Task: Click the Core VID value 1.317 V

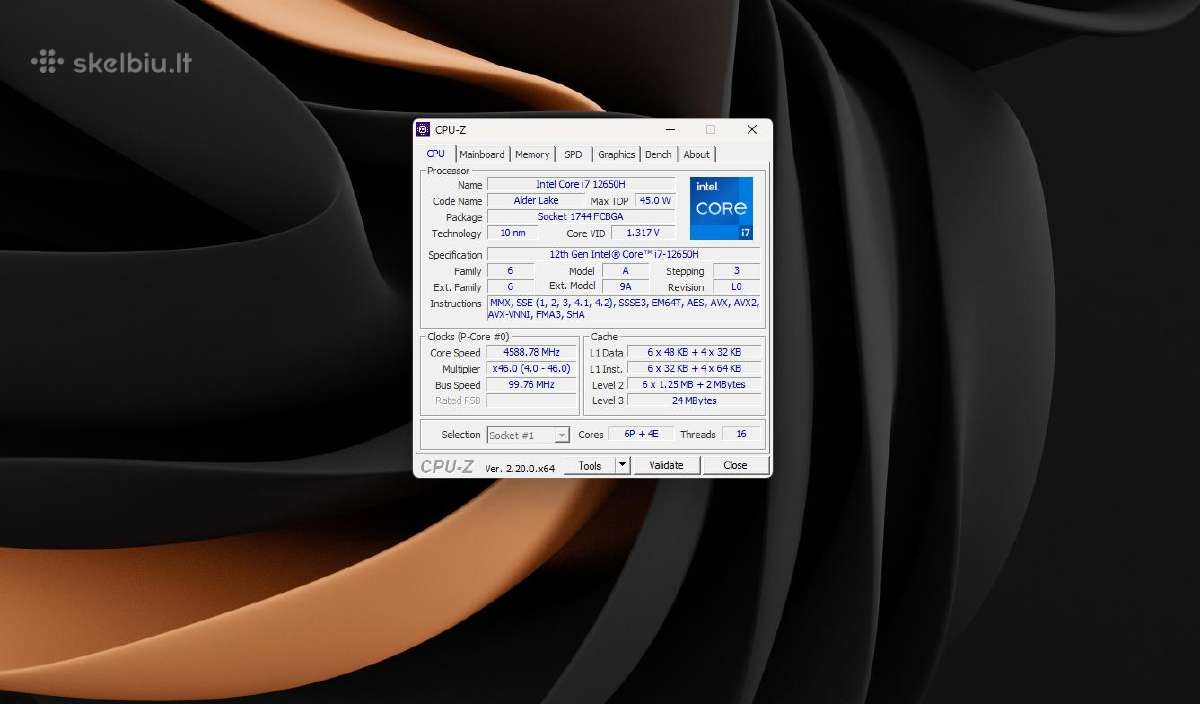Action: pyautogui.click(x=643, y=233)
